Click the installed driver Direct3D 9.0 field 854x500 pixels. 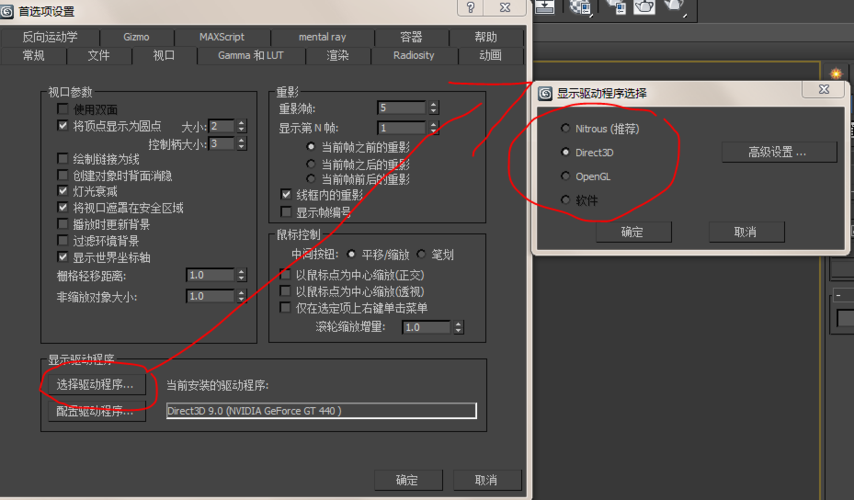321,411
